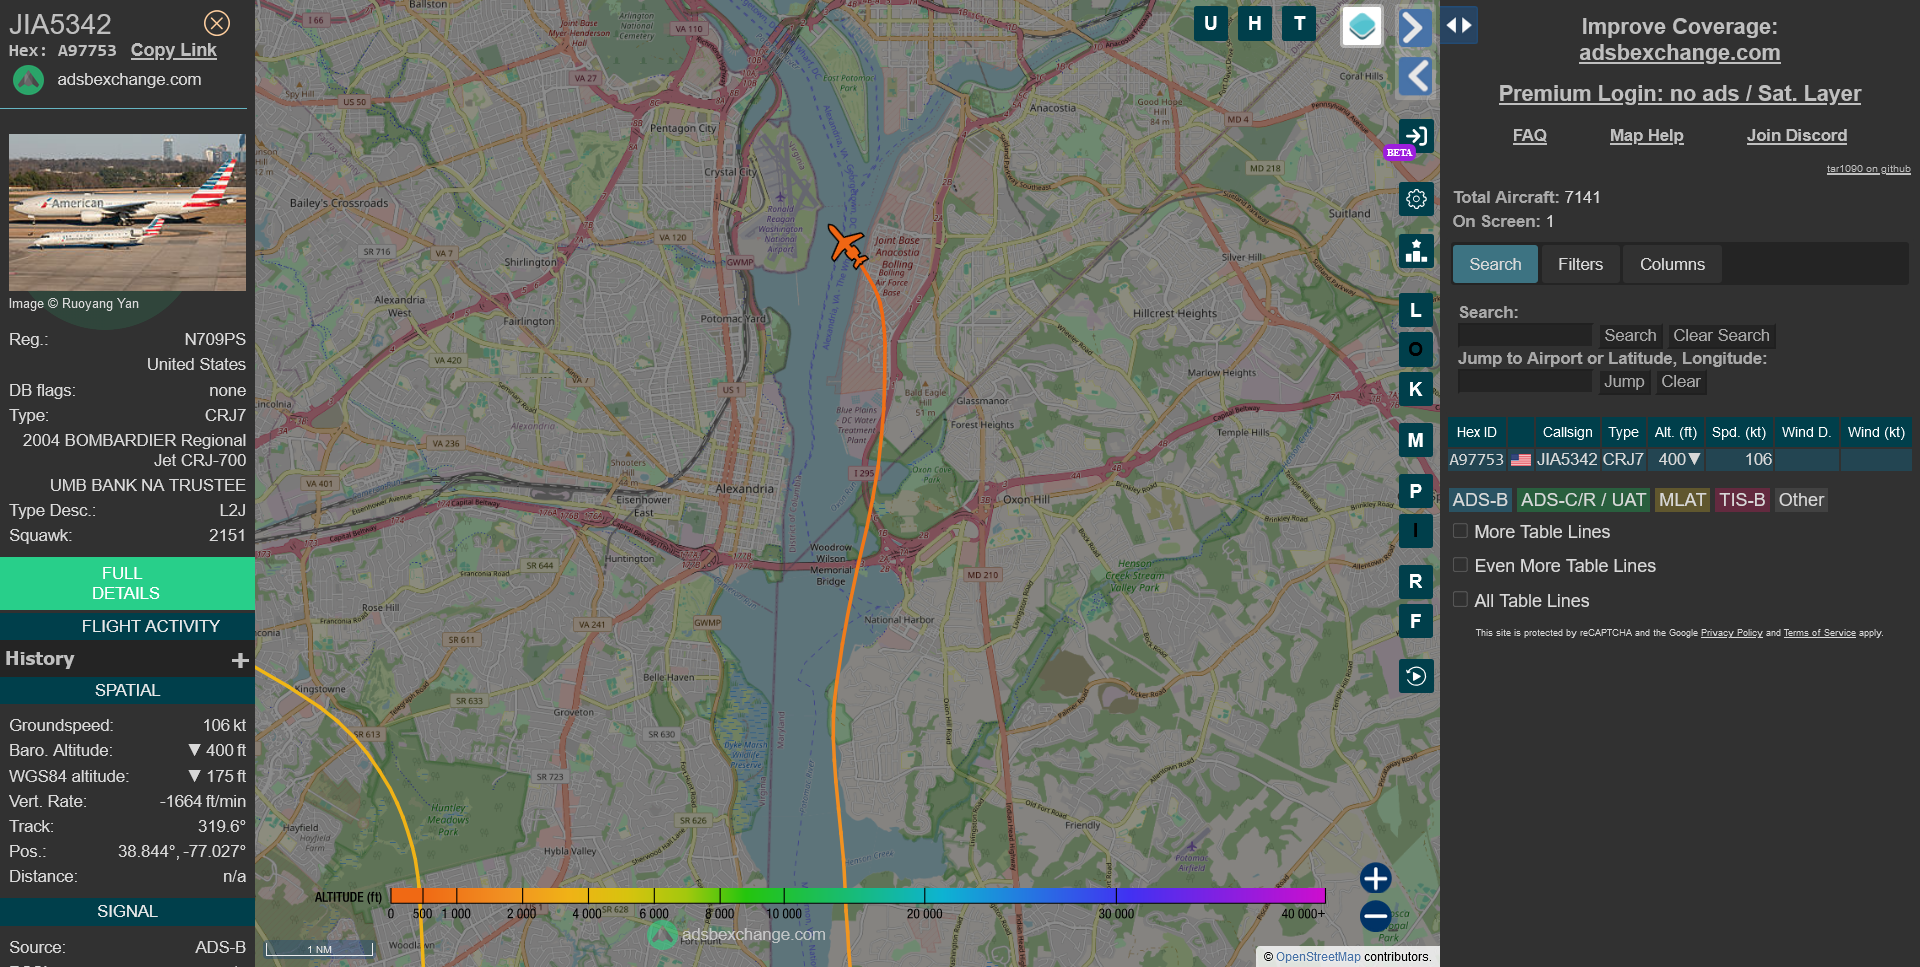Open the FAQ link
Viewport: 1920px width, 967px height.
coord(1529,136)
